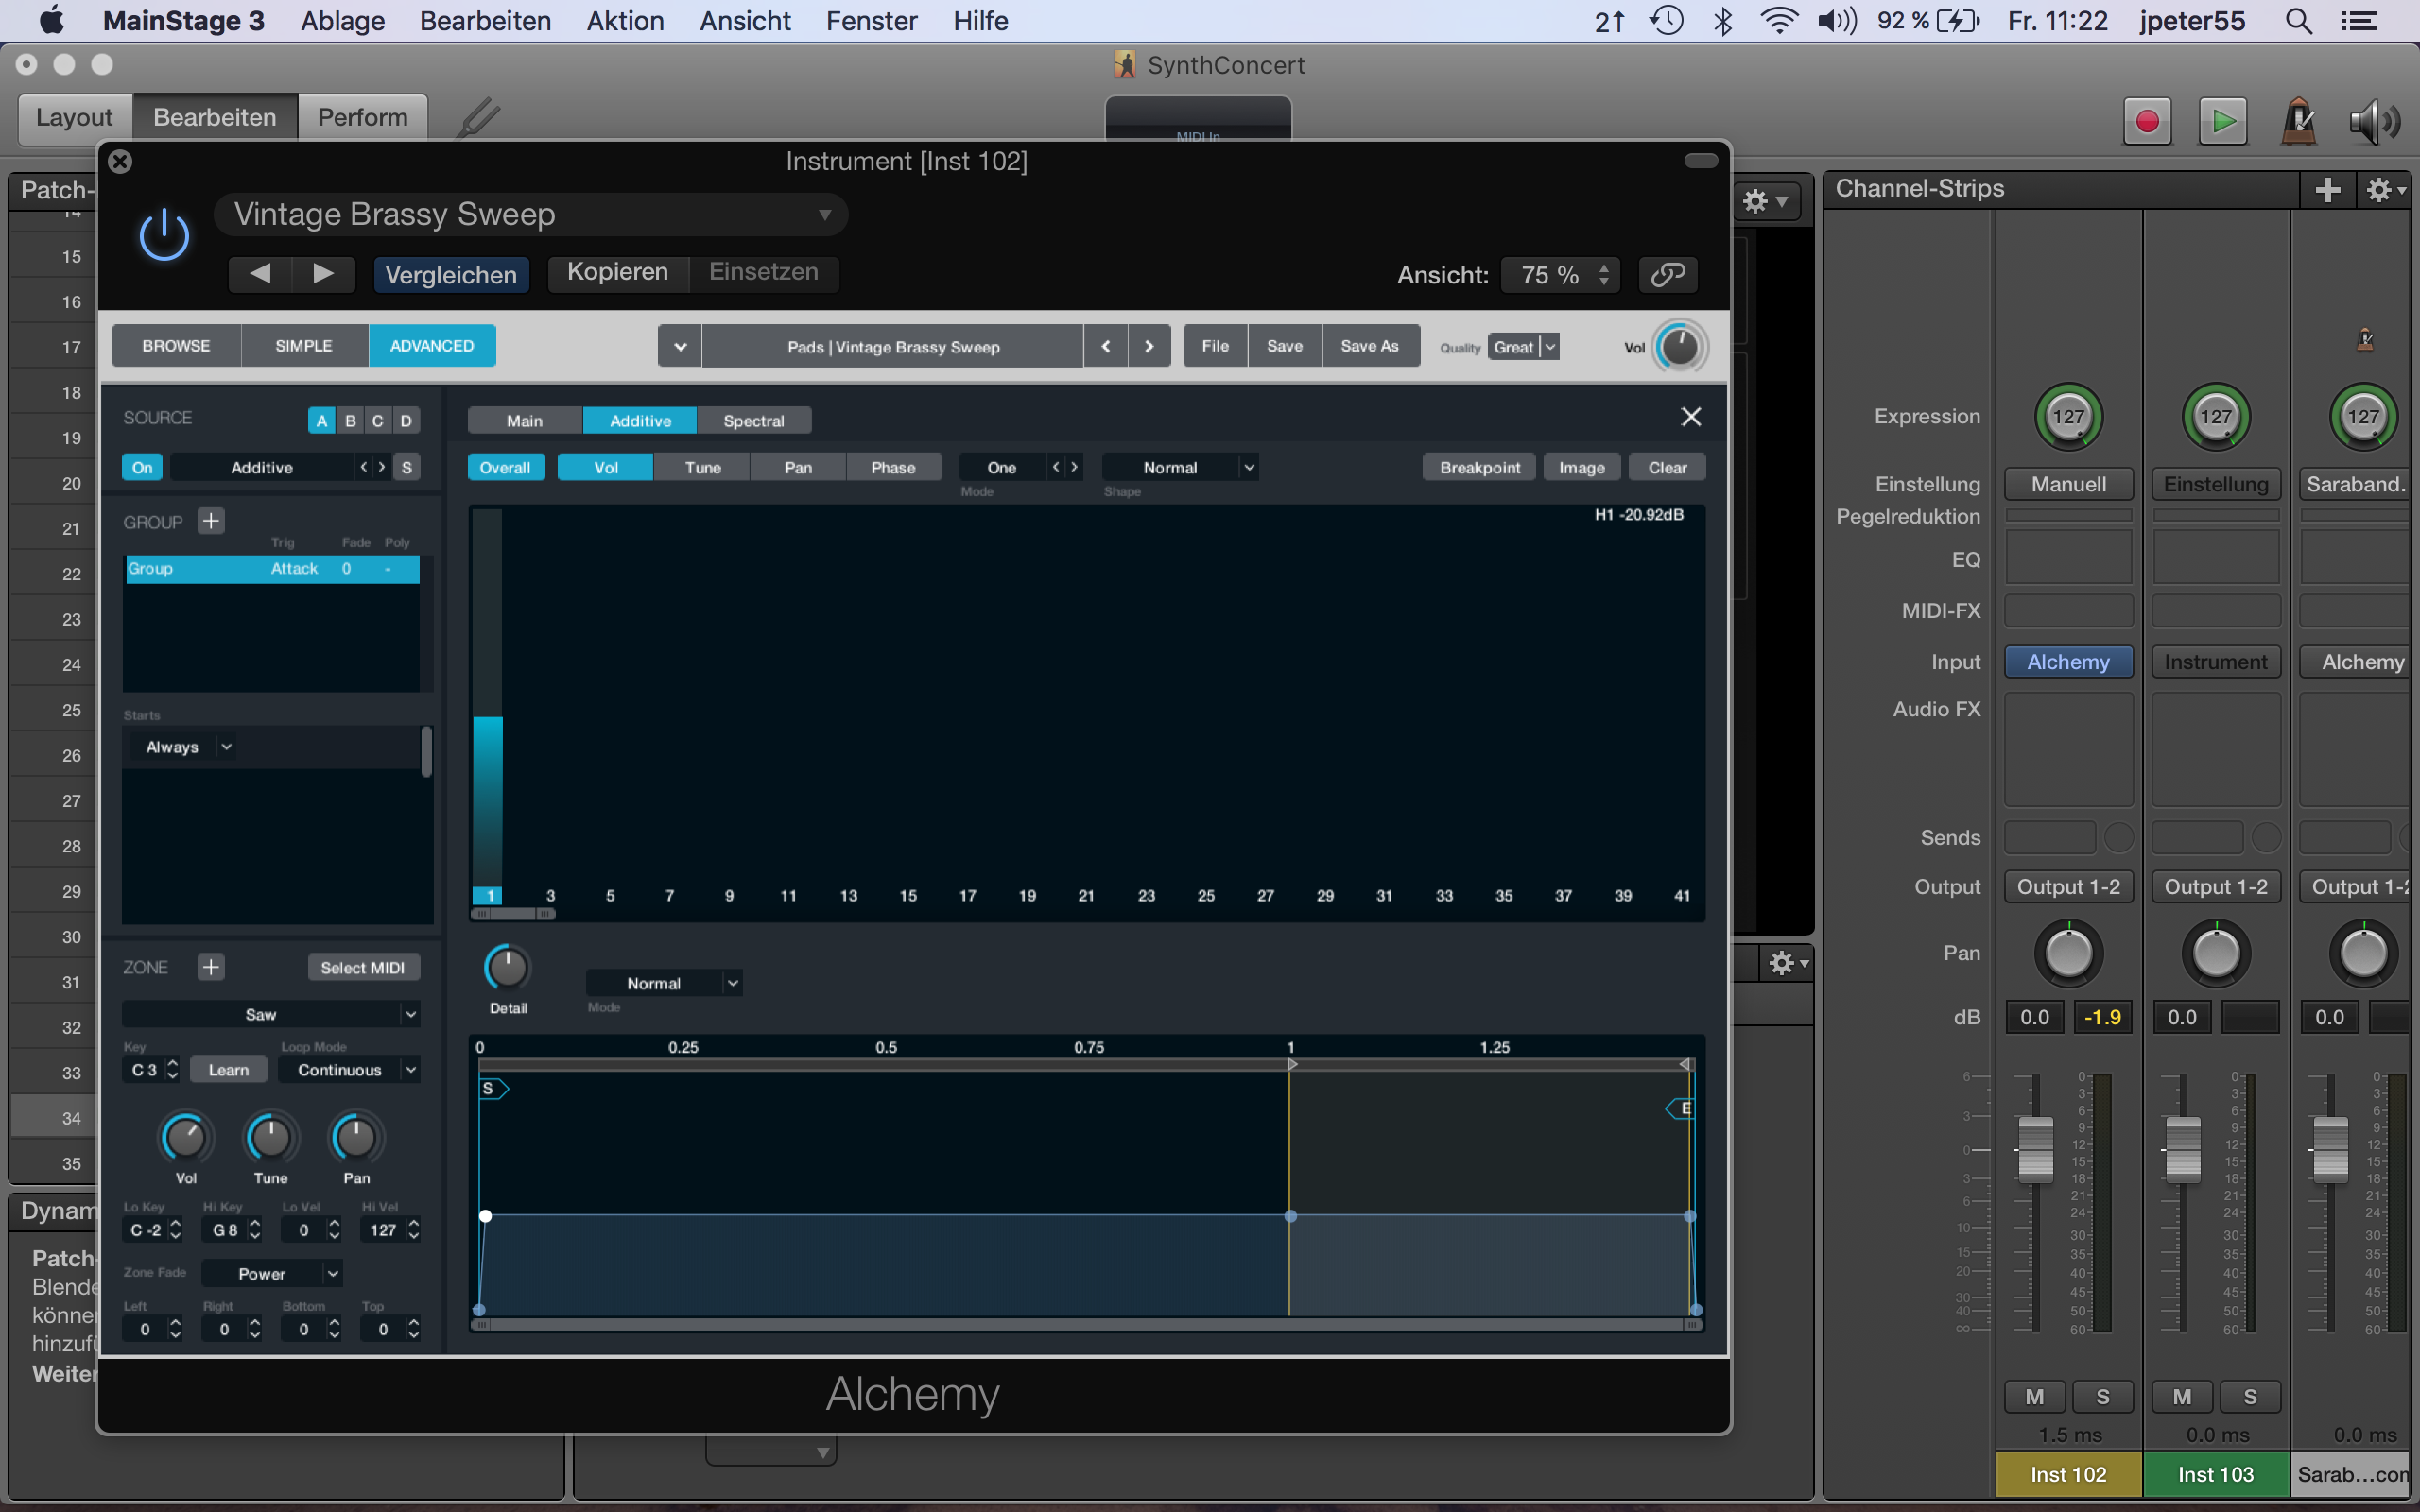Switch to the Spectral tab in Alchemy
Image resolution: width=2420 pixels, height=1512 pixels.
click(x=754, y=419)
